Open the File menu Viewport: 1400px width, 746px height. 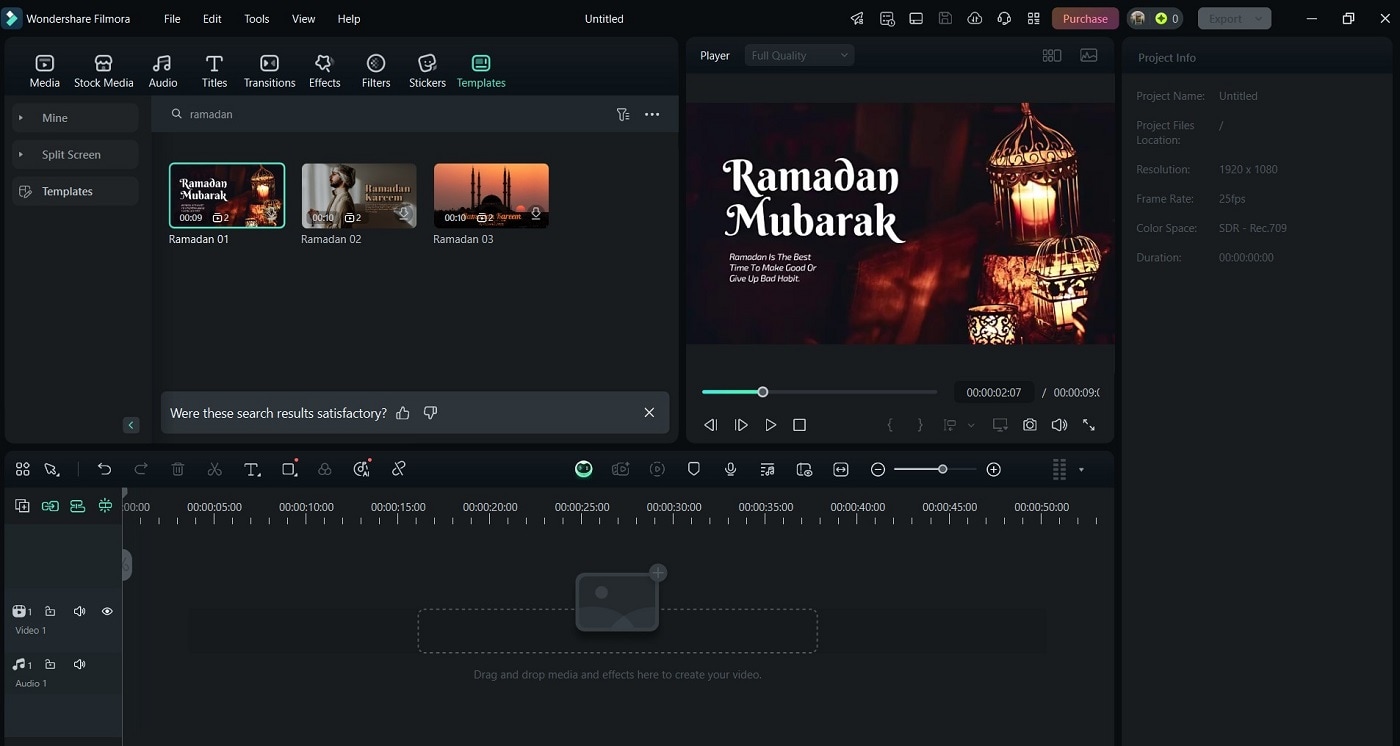tap(172, 19)
